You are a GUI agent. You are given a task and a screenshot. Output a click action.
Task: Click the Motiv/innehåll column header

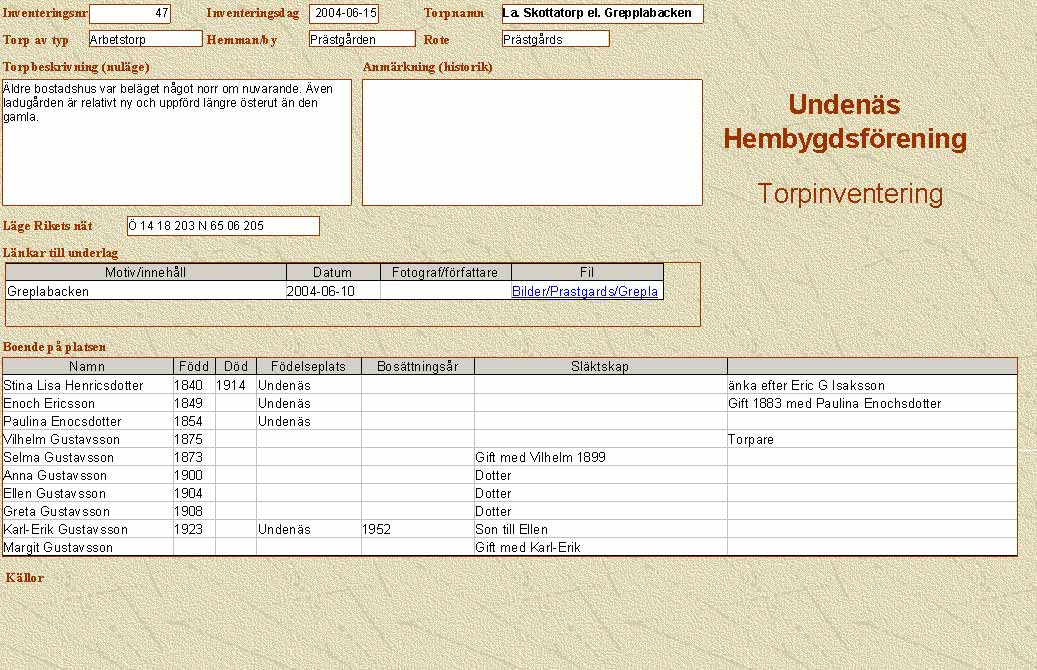tap(146, 272)
